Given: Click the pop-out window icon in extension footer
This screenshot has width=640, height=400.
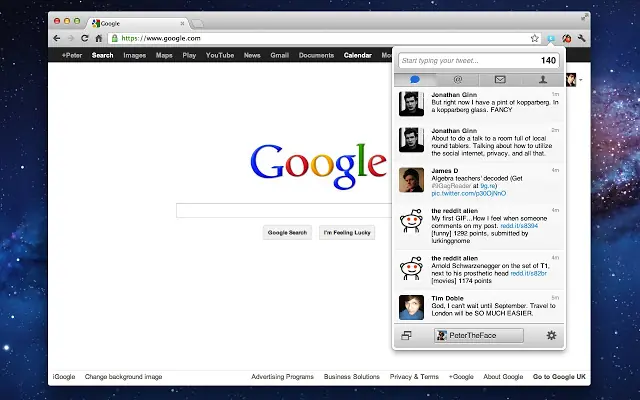Looking at the screenshot, I should [x=407, y=336].
